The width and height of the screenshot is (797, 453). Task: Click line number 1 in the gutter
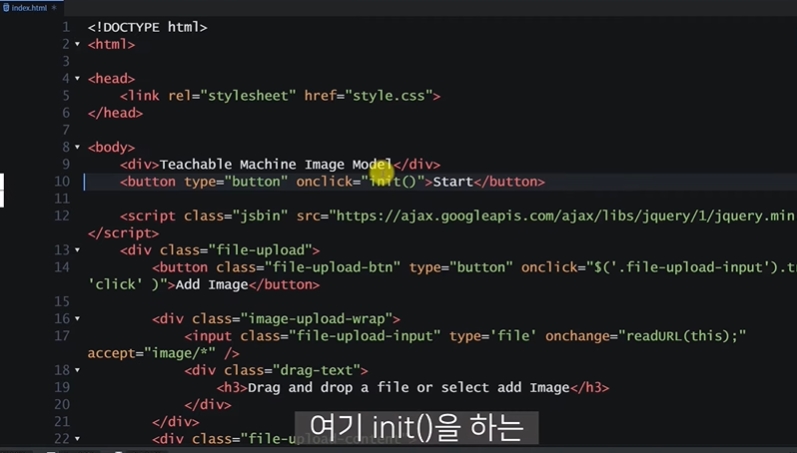pos(66,27)
